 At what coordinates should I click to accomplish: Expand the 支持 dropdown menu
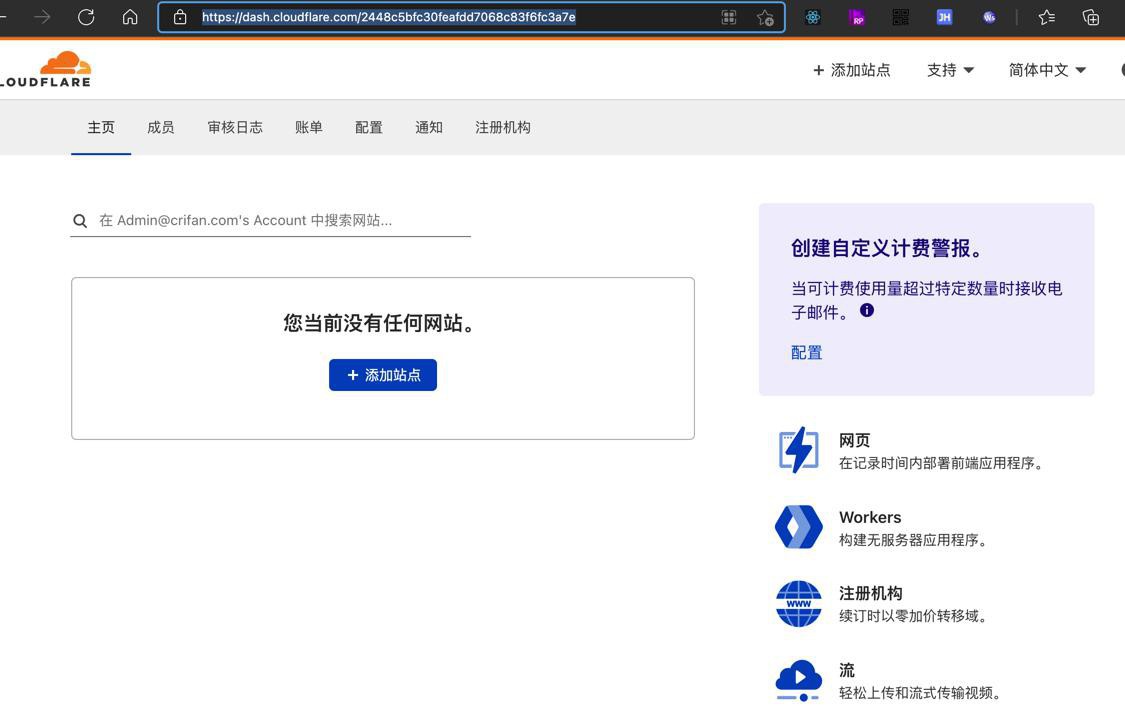click(950, 70)
